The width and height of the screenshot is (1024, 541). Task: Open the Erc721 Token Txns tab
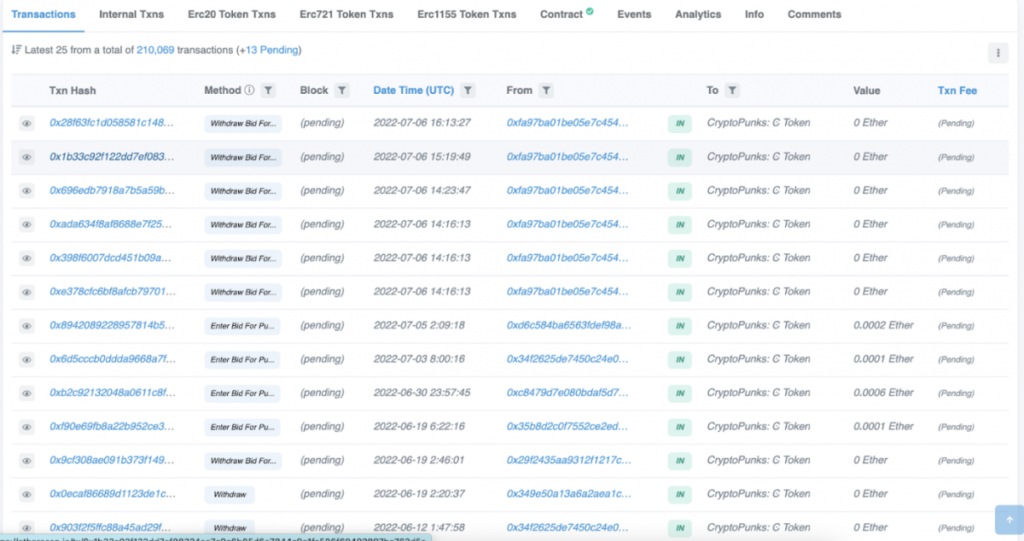pos(346,14)
